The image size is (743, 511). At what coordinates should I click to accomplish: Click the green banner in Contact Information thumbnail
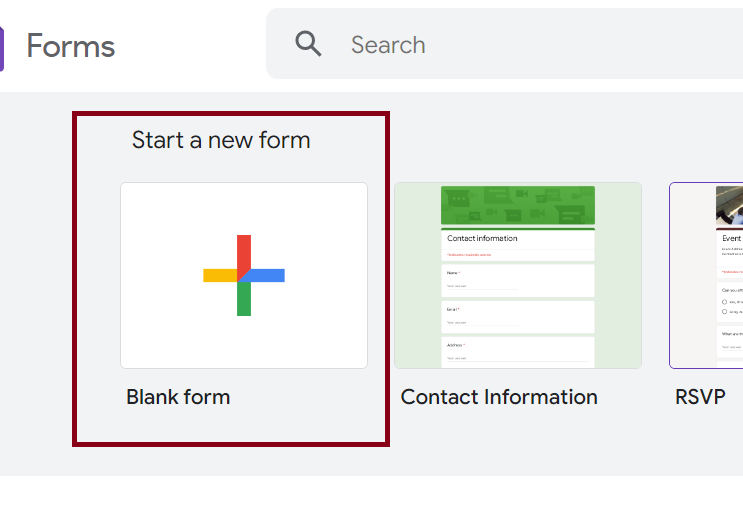click(518, 205)
